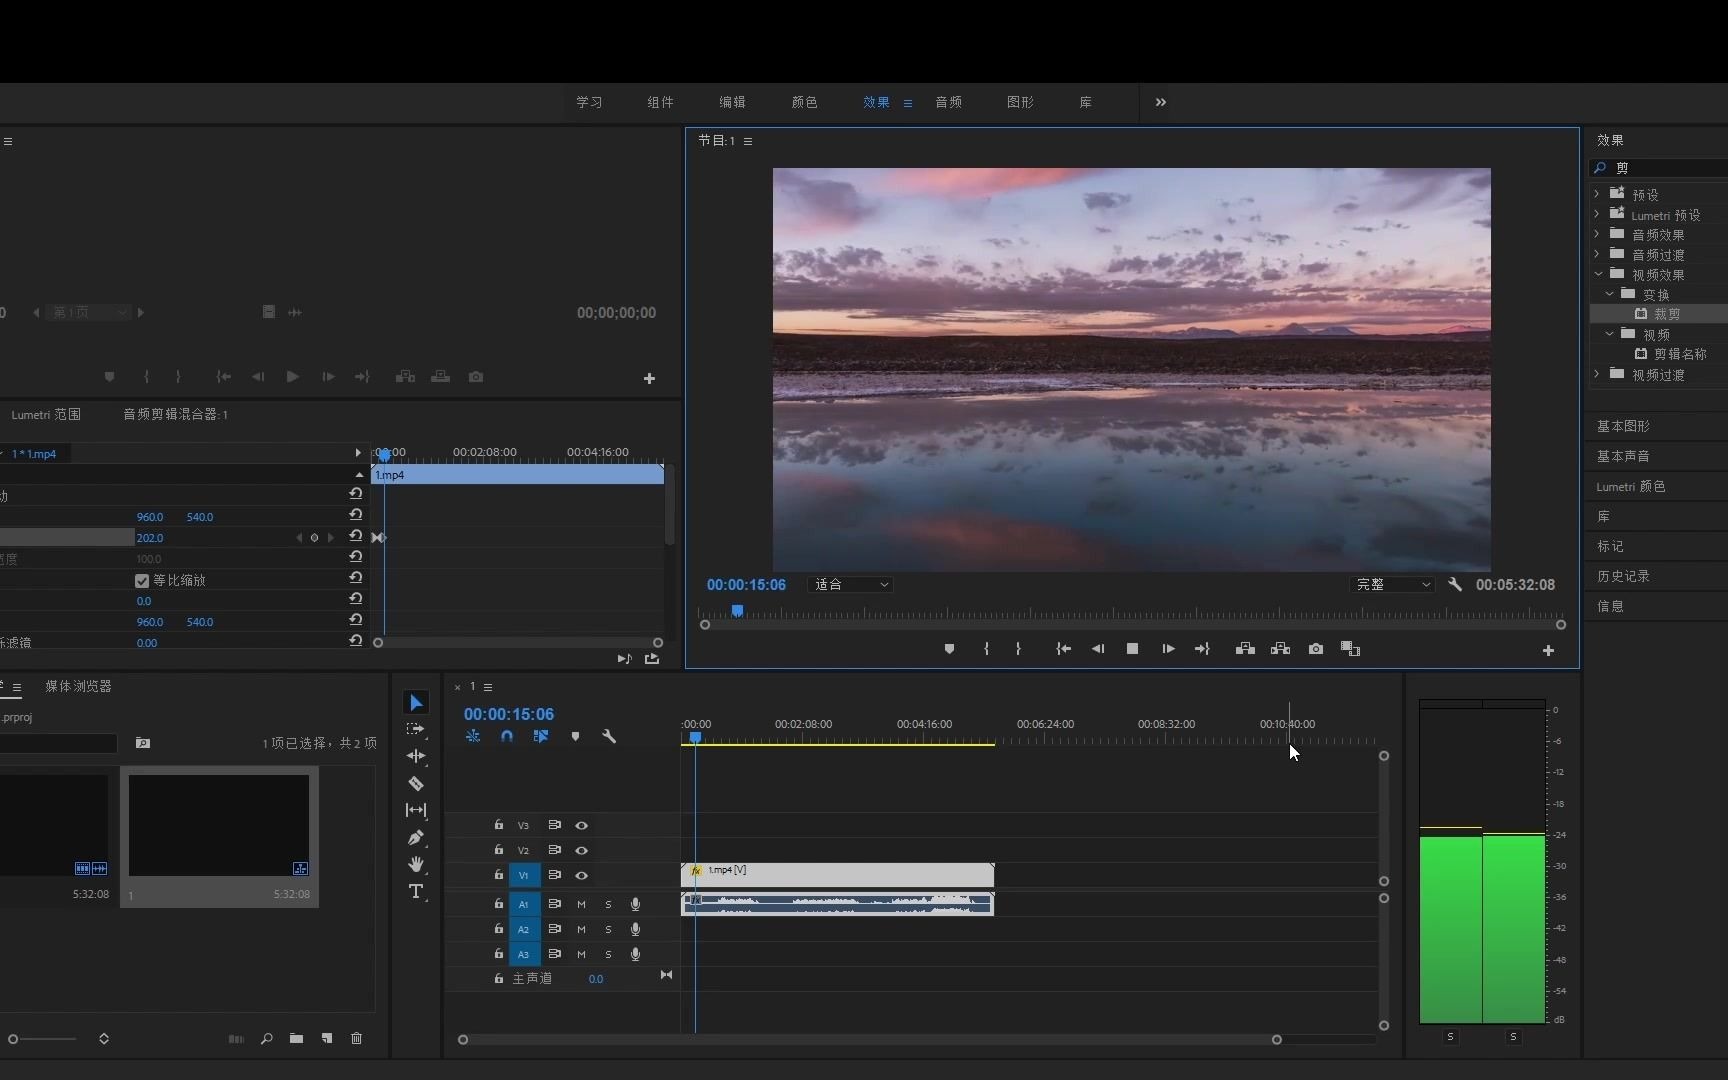1728x1080 pixels.
Task: Open timeline wrench settings
Action: (x=609, y=737)
